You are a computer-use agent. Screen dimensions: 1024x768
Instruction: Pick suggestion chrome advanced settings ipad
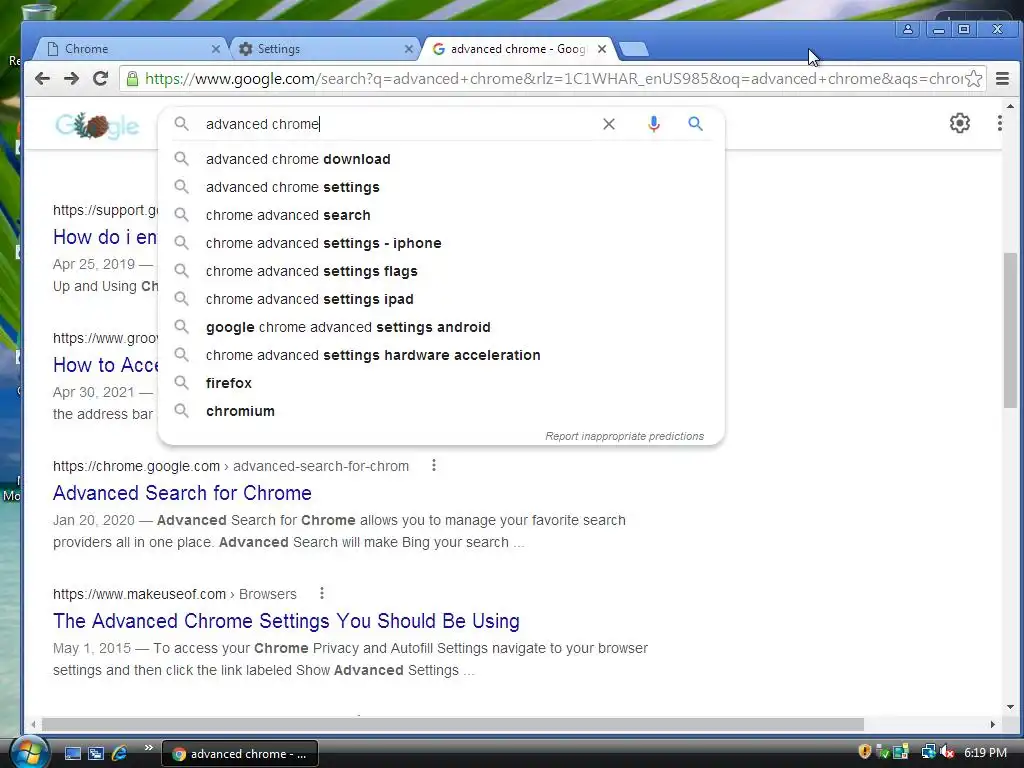click(x=441, y=299)
